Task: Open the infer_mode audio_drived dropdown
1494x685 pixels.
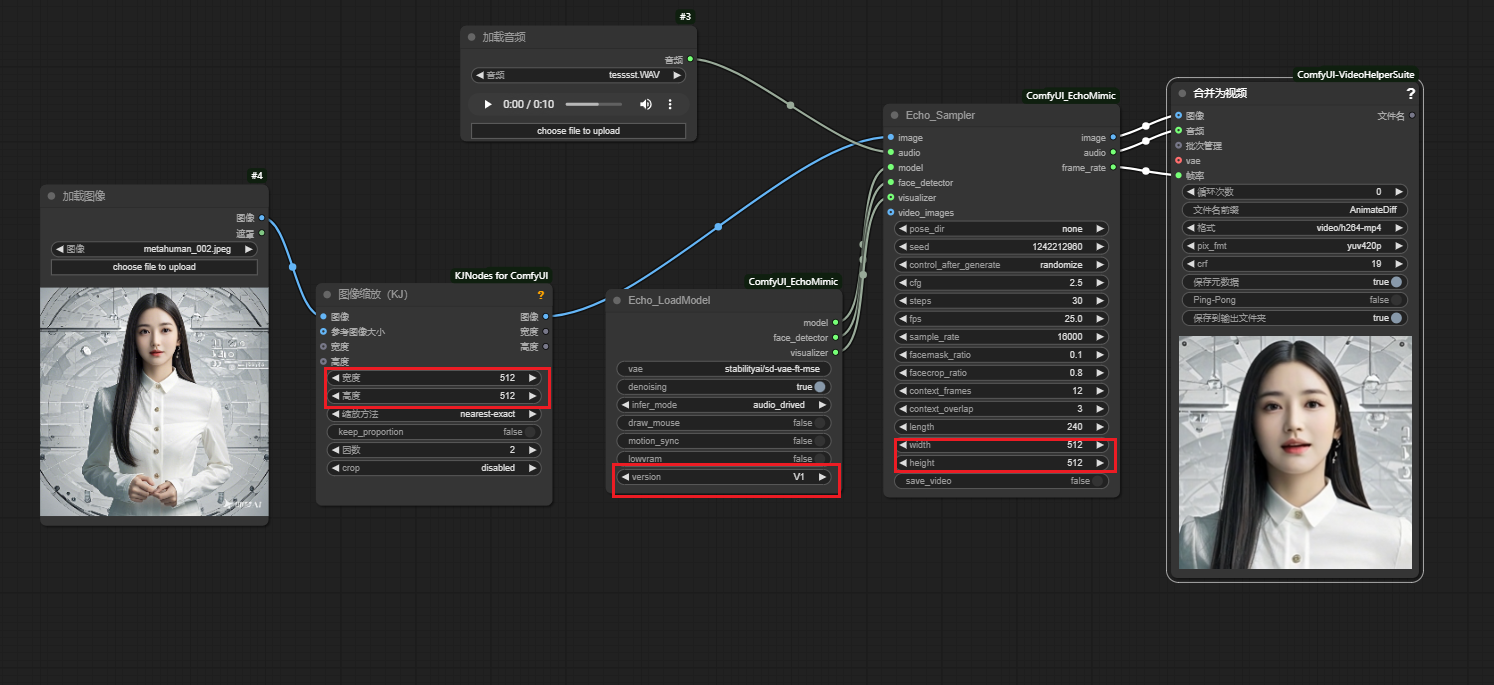Action: click(725, 405)
